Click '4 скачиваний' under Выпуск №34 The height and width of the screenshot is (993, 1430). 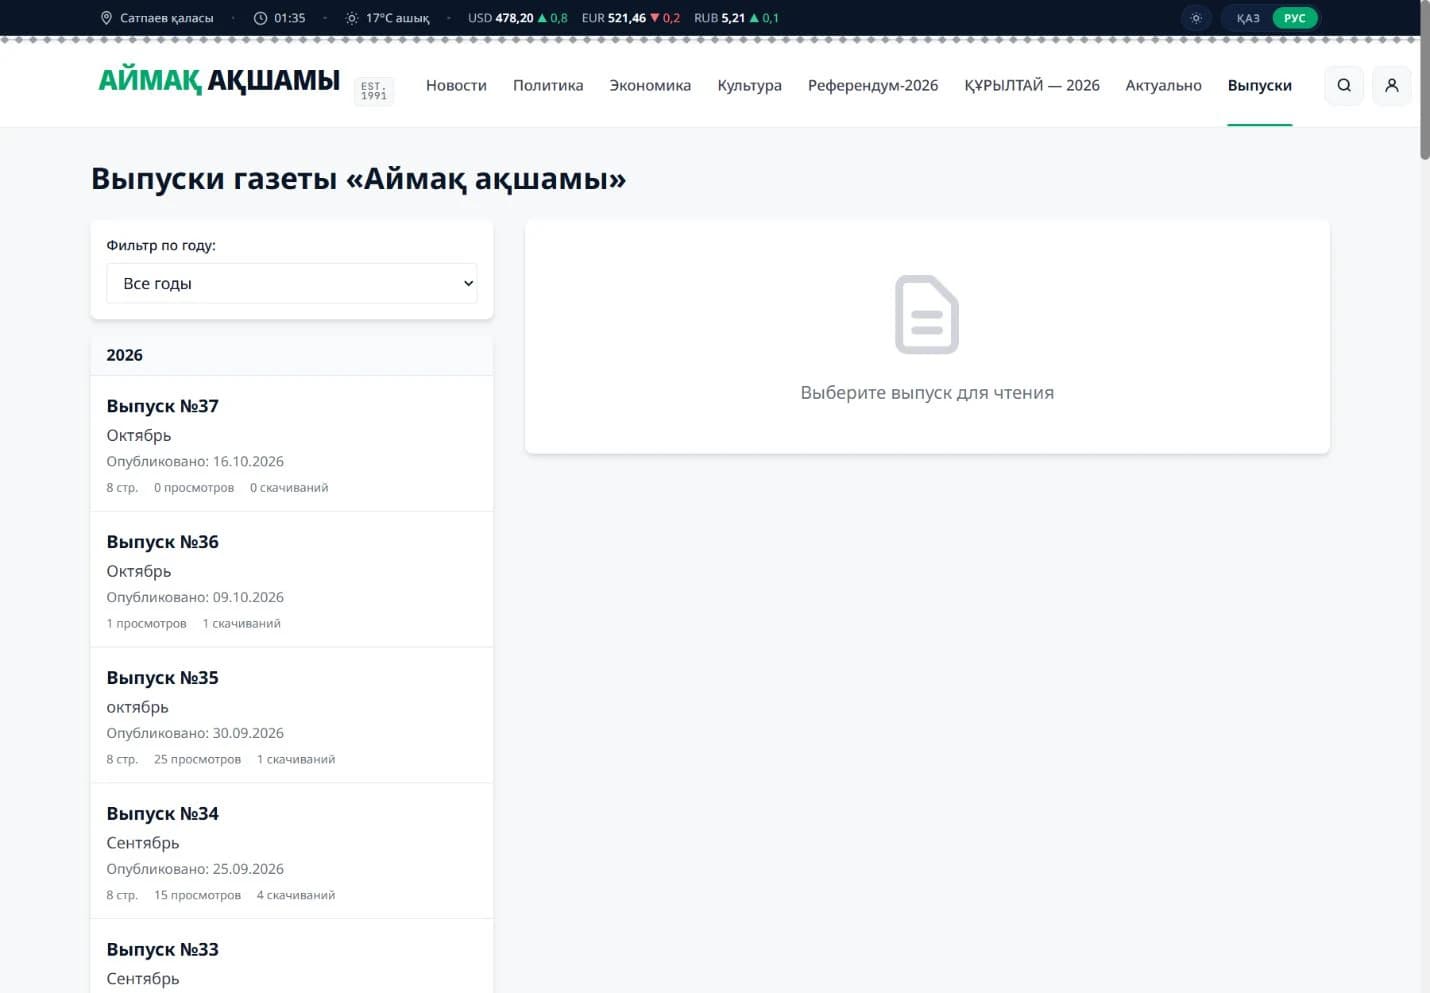click(x=296, y=895)
